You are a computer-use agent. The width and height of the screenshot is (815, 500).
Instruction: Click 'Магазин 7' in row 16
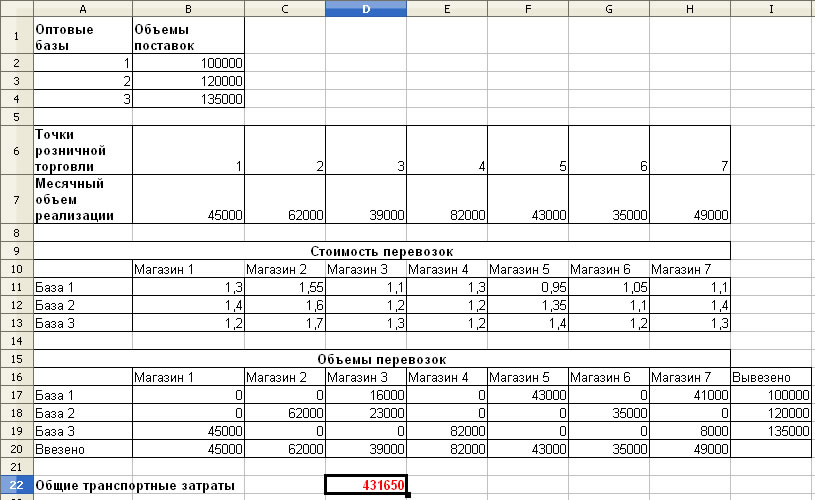(690, 377)
